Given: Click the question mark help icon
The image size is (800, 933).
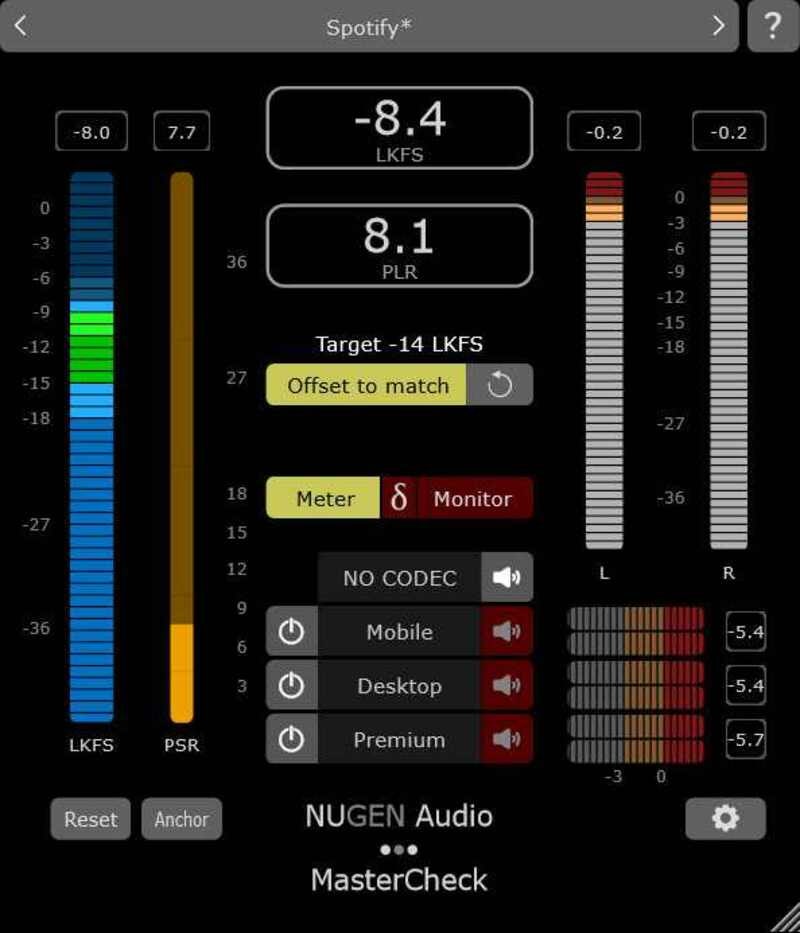Looking at the screenshot, I should pos(773,27).
